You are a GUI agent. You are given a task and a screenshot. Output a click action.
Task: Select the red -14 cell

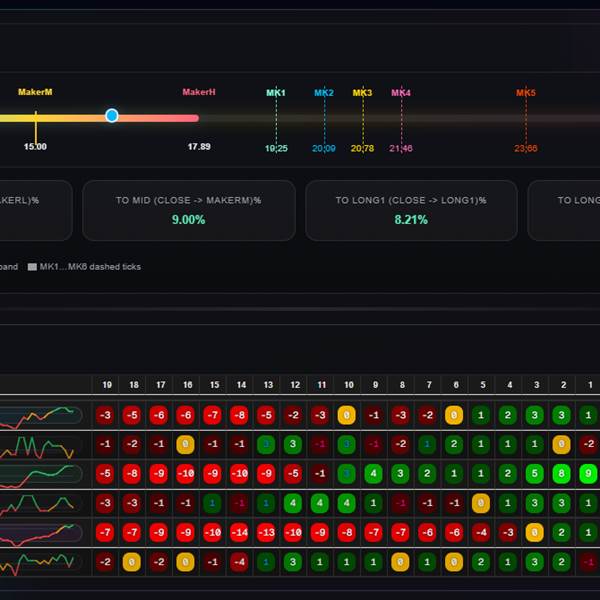pyautogui.click(x=240, y=532)
